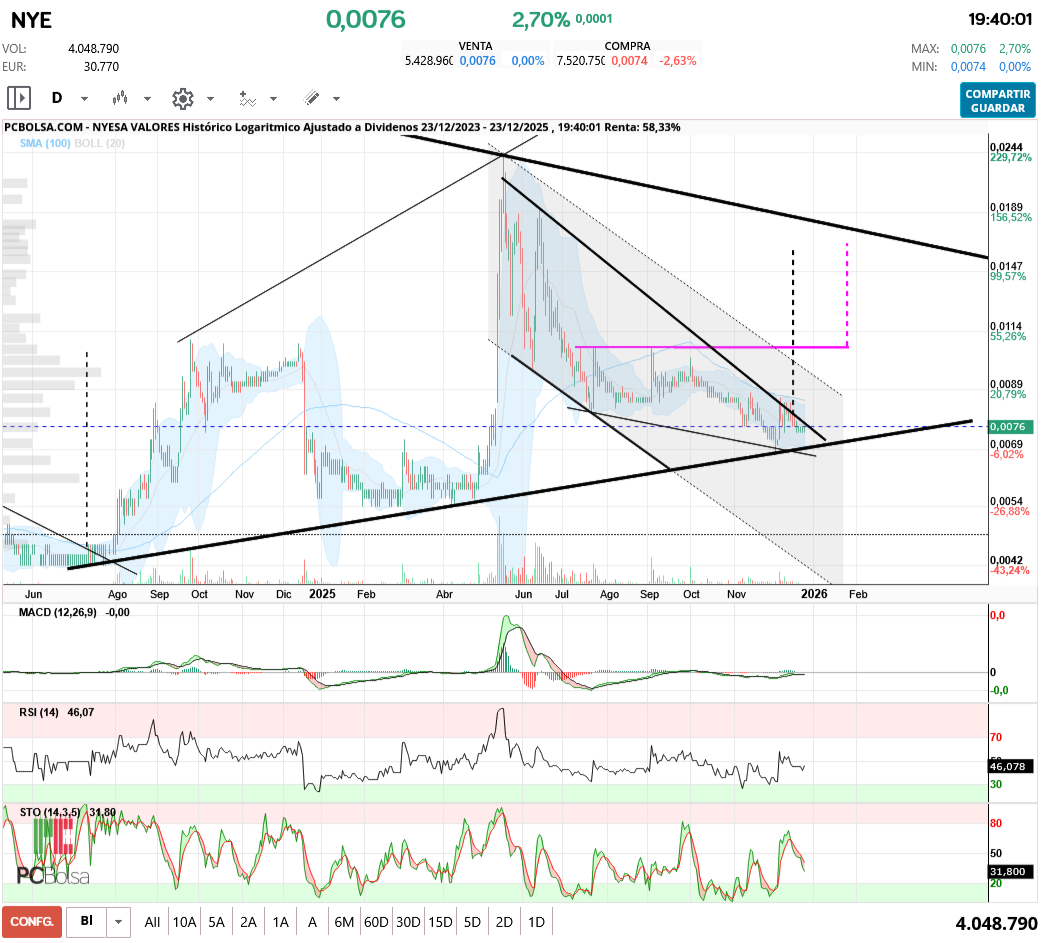Expand the dropdown beside the gear icon
This screenshot has width=1051, height=943.
[x=209, y=98]
